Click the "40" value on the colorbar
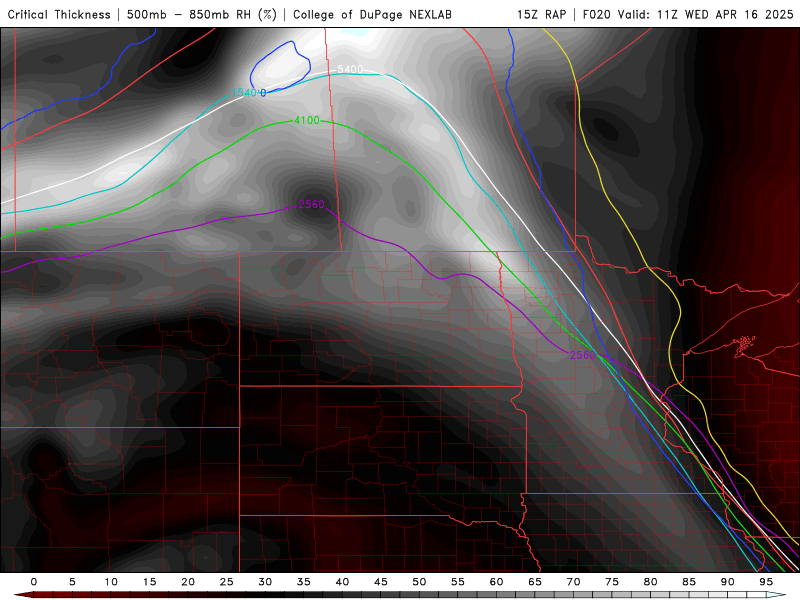The image size is (800, 600). click(342, 582)
